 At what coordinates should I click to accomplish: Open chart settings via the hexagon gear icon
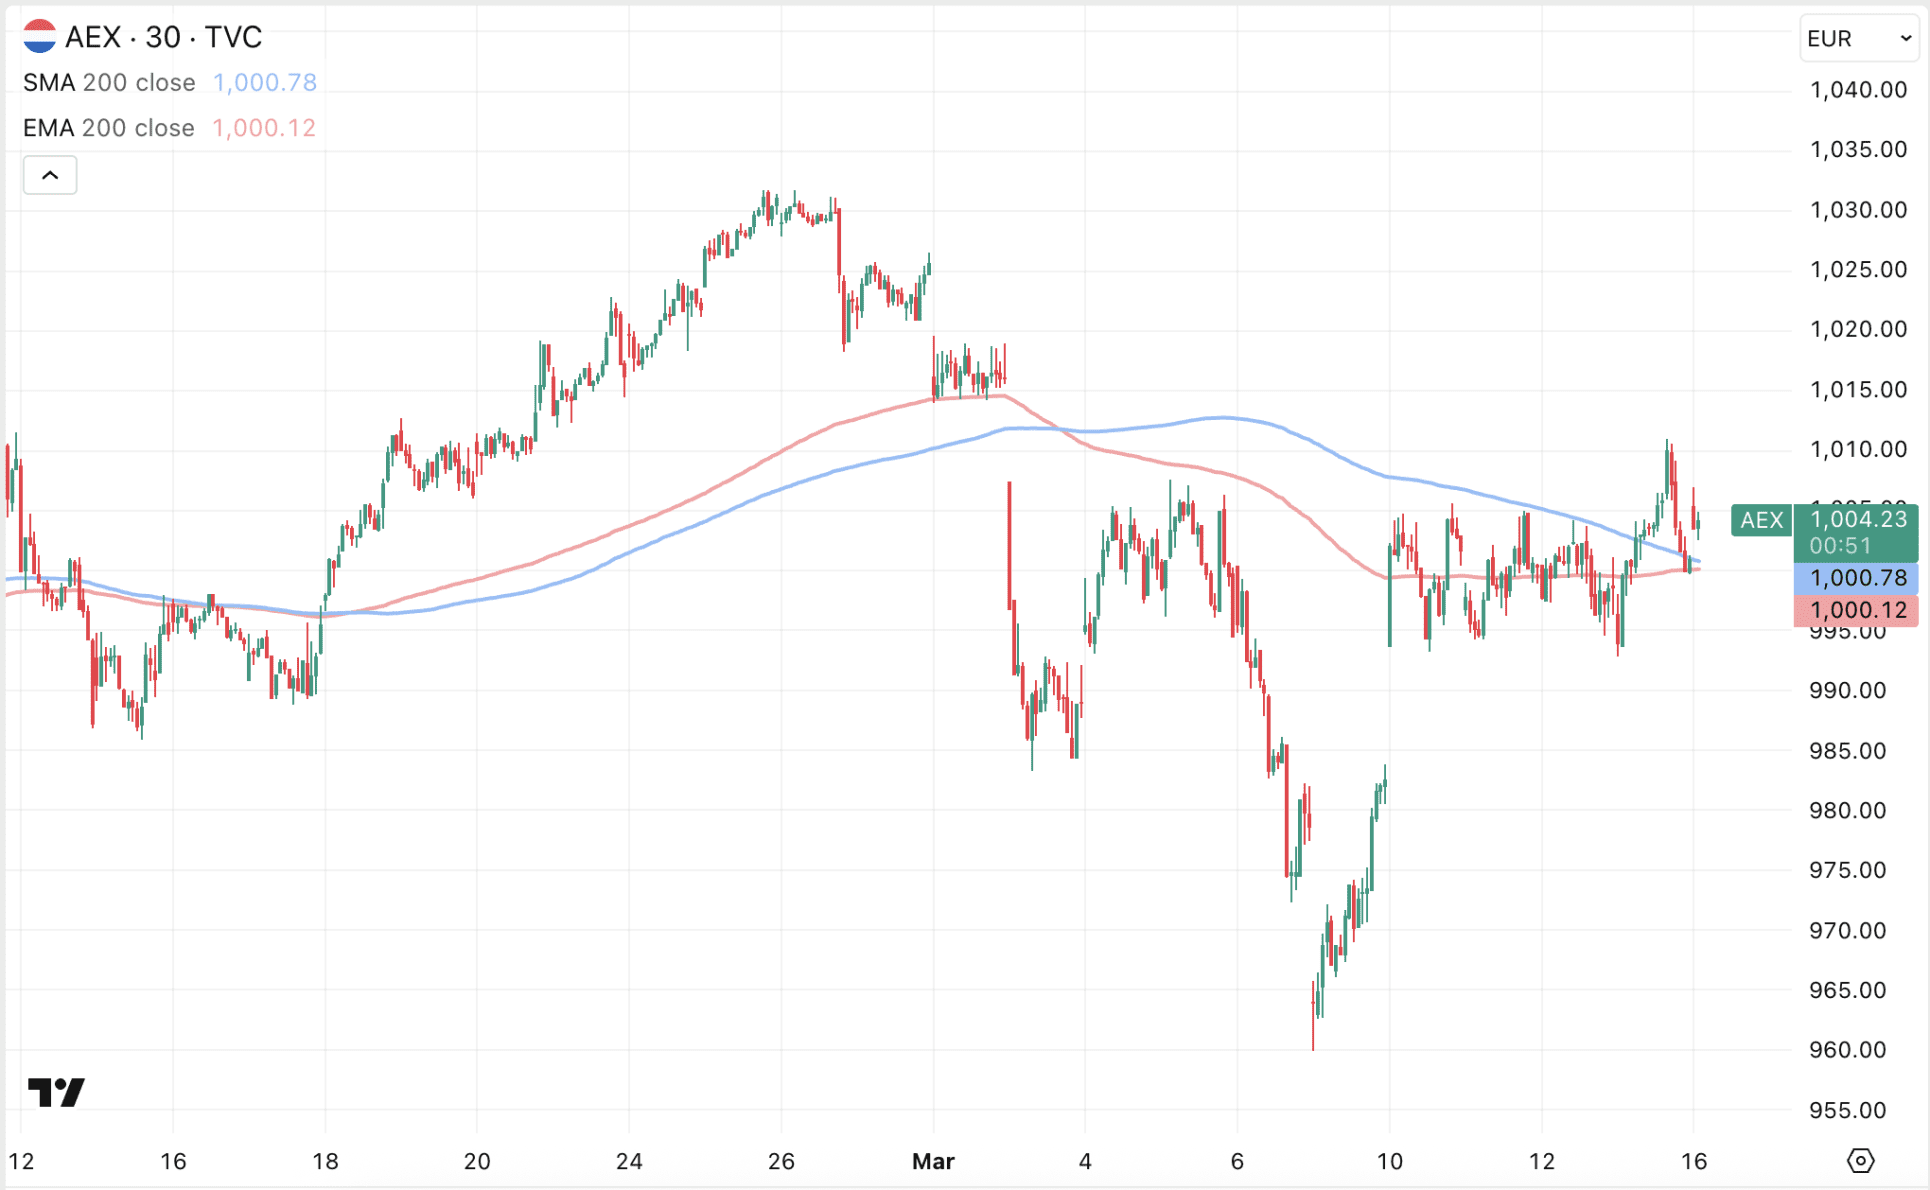pyautogui.click(x=1860, y=1161)
